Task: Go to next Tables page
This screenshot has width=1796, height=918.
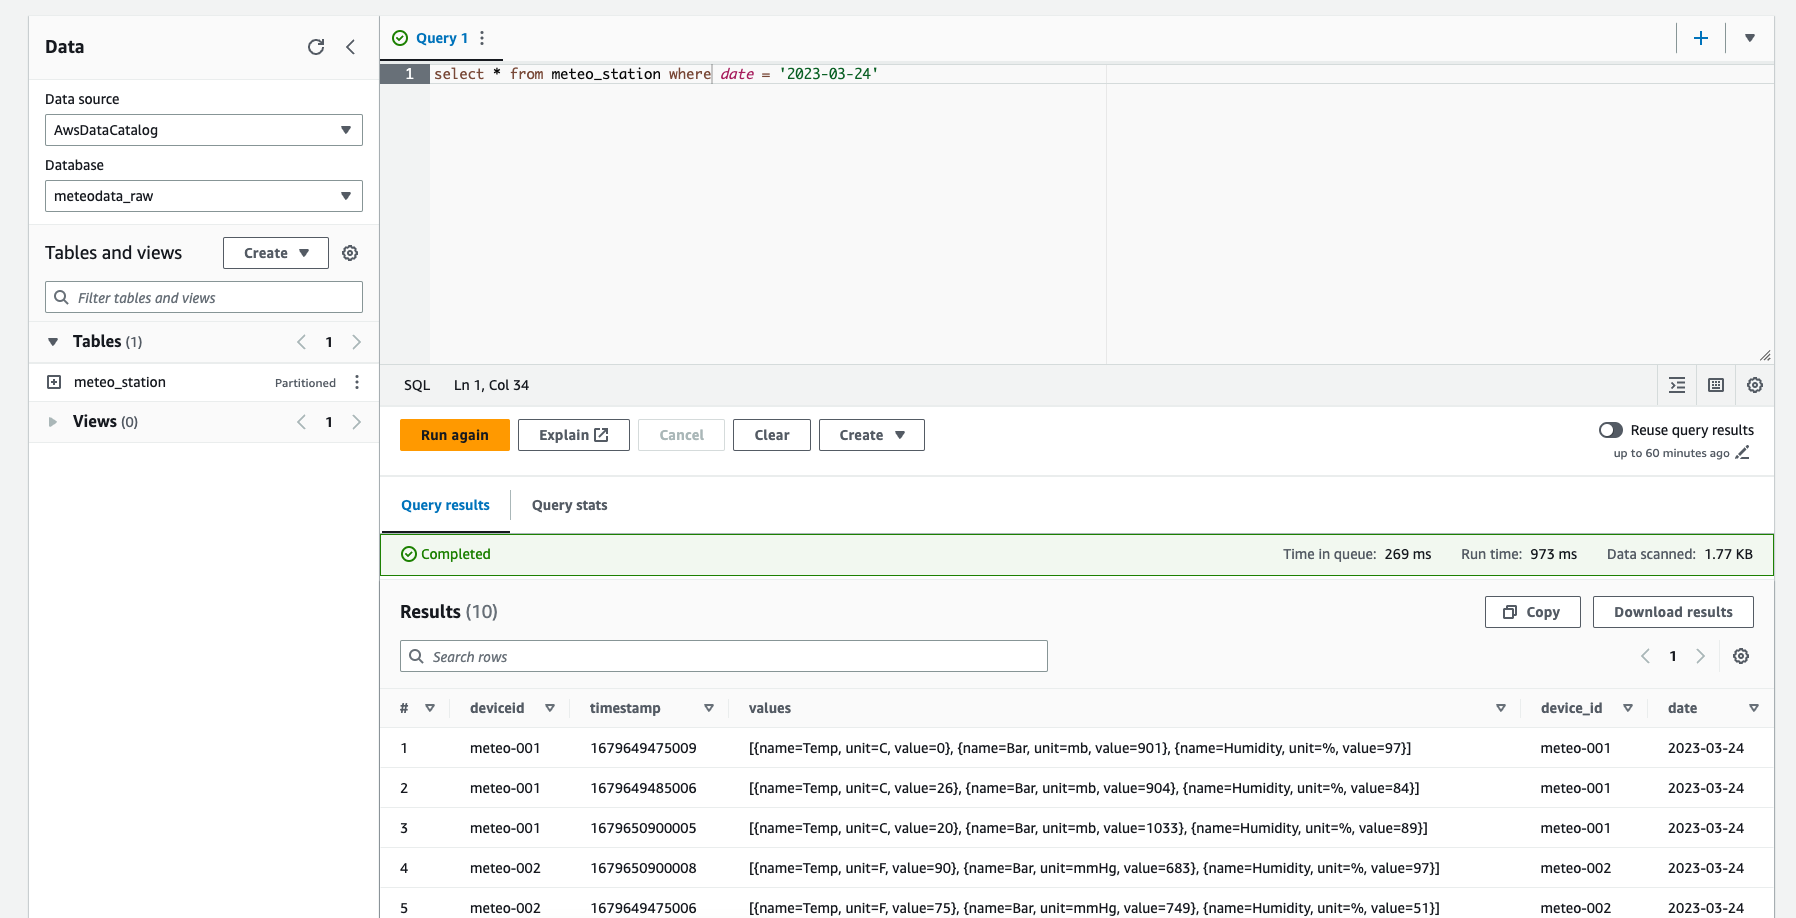Action: 356,342
